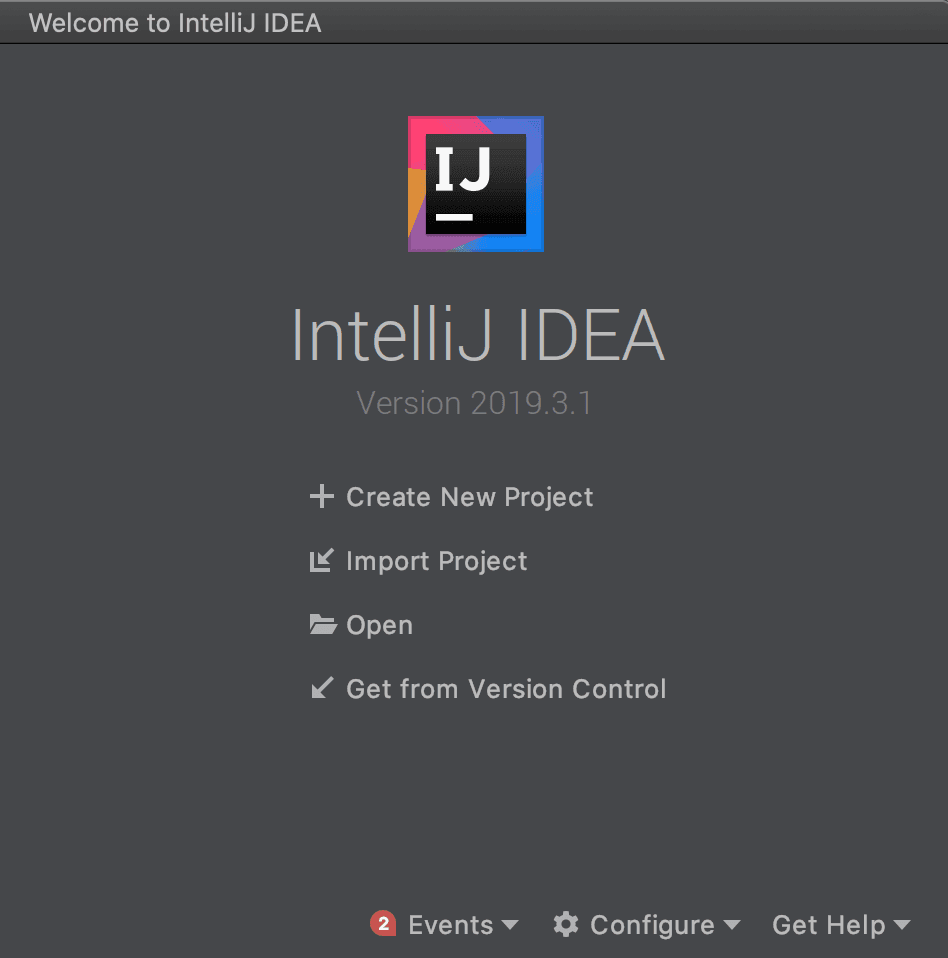Click the Create New Project link
This screenshot has width=948, height=958.
pyautogui.click(x=469, y=497)
